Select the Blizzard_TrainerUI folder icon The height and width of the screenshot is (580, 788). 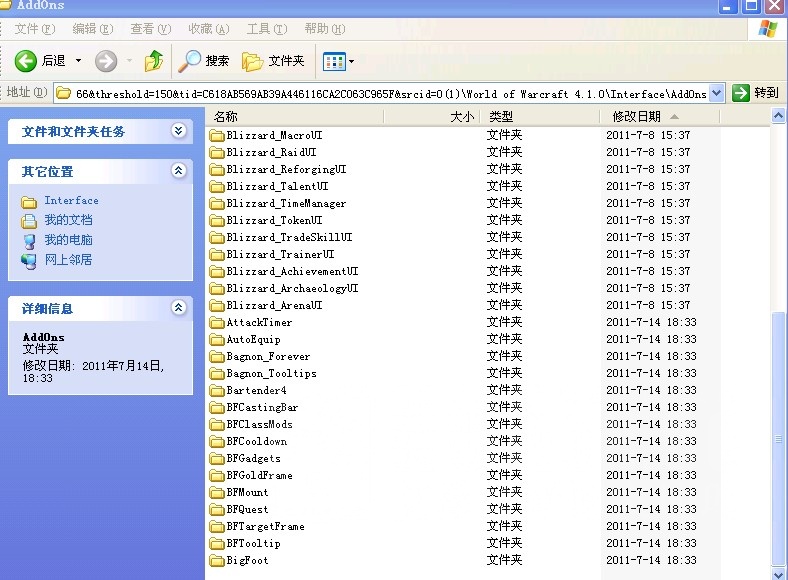pyautogui.click(x=217, y=255)
